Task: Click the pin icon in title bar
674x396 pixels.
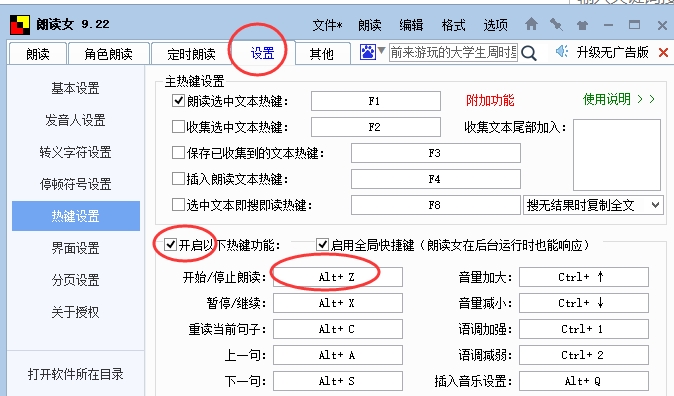Action: (x=556, y=25)
